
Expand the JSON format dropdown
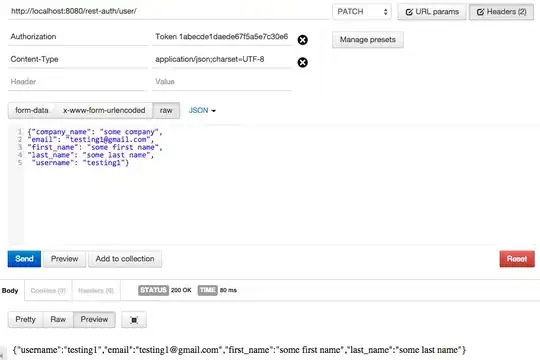pyautogui.click(x=202, y=111)
